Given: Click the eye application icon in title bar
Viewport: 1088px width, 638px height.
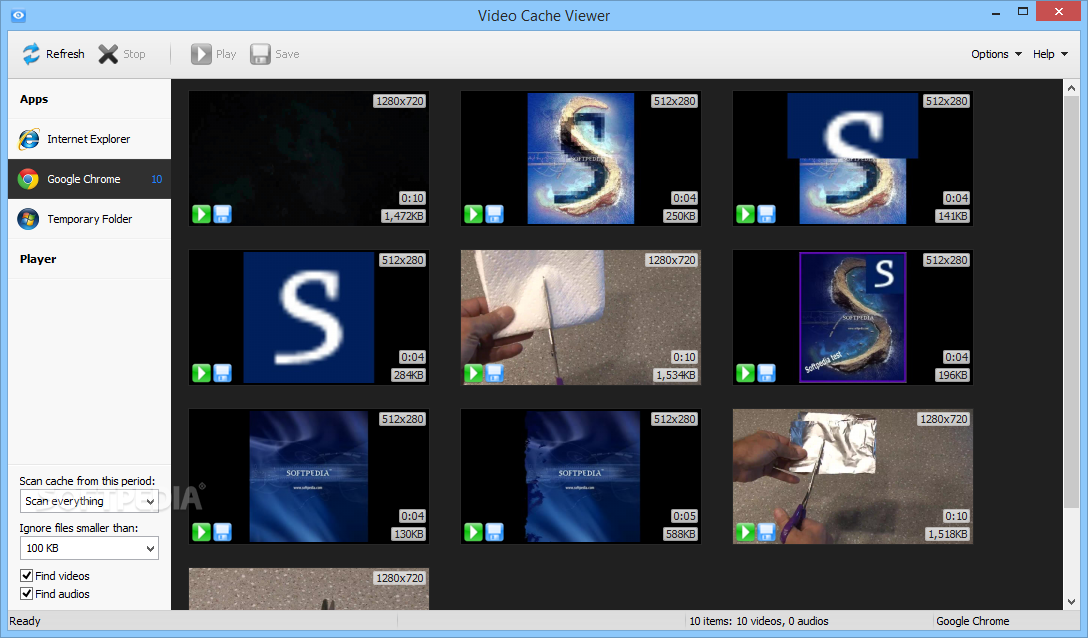Looking at the screenshot, I should (x=19, y=15).
